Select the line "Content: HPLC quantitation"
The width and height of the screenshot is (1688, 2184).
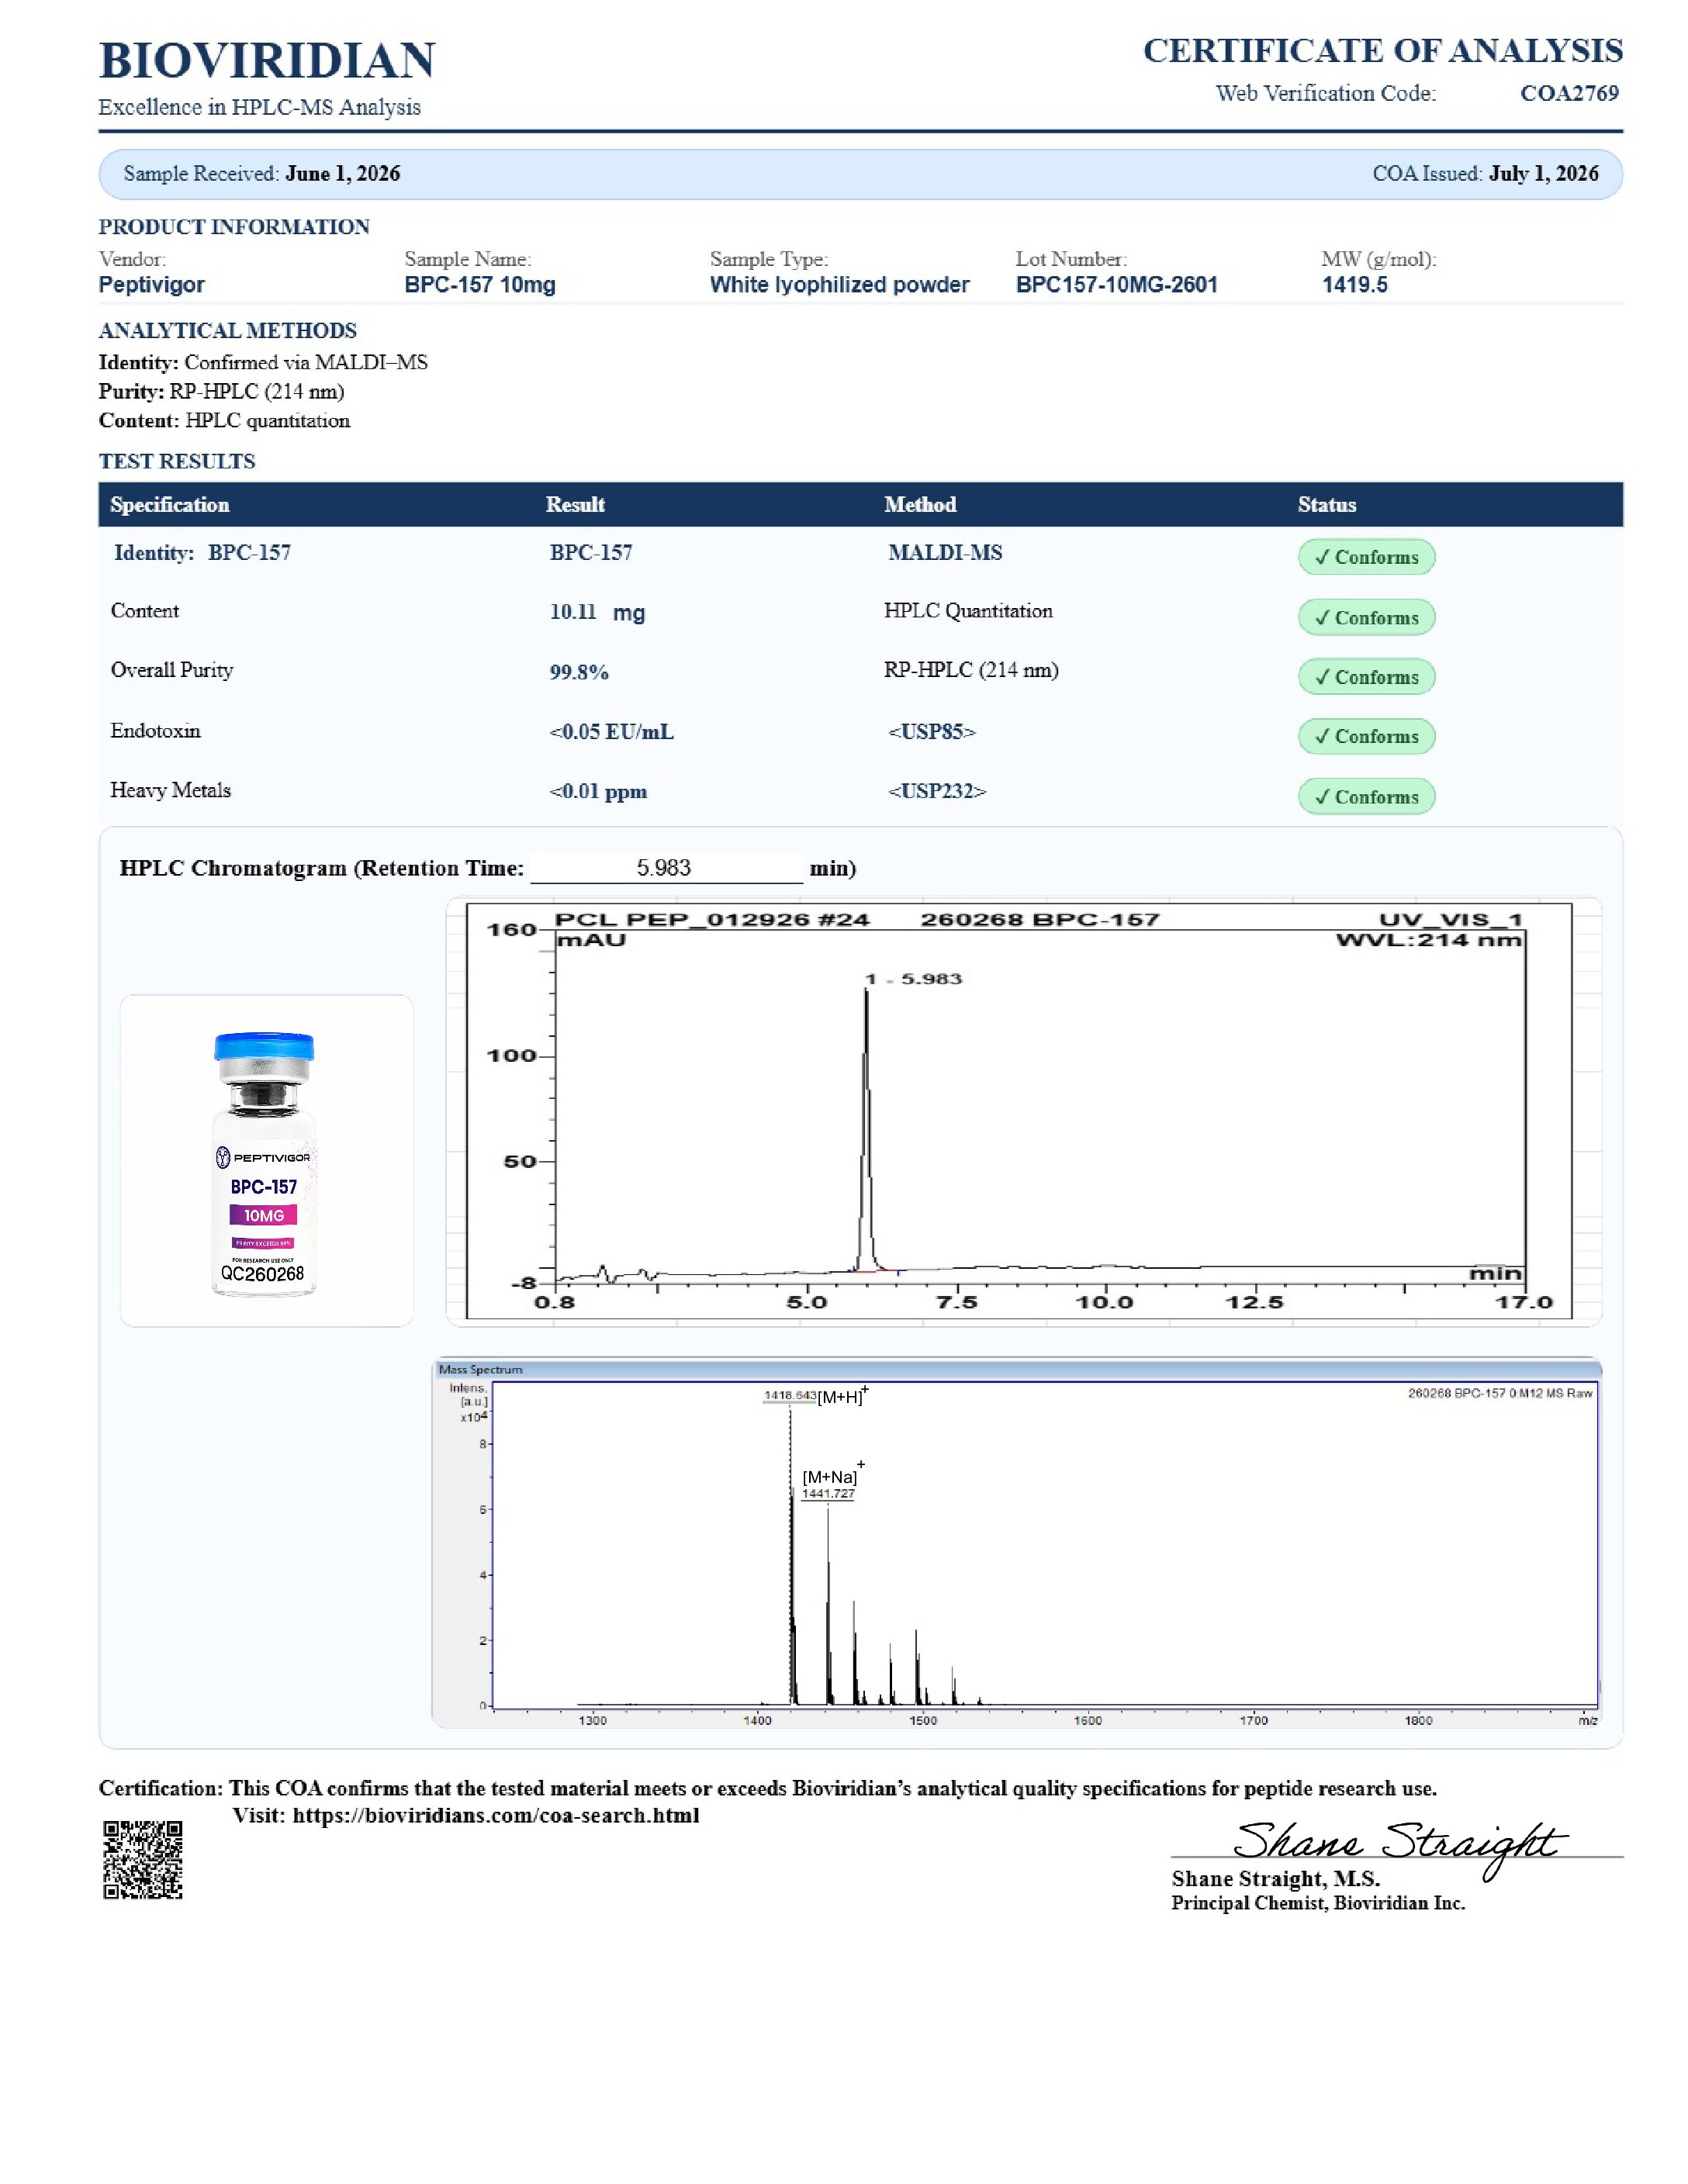click(x=224, y=420)
